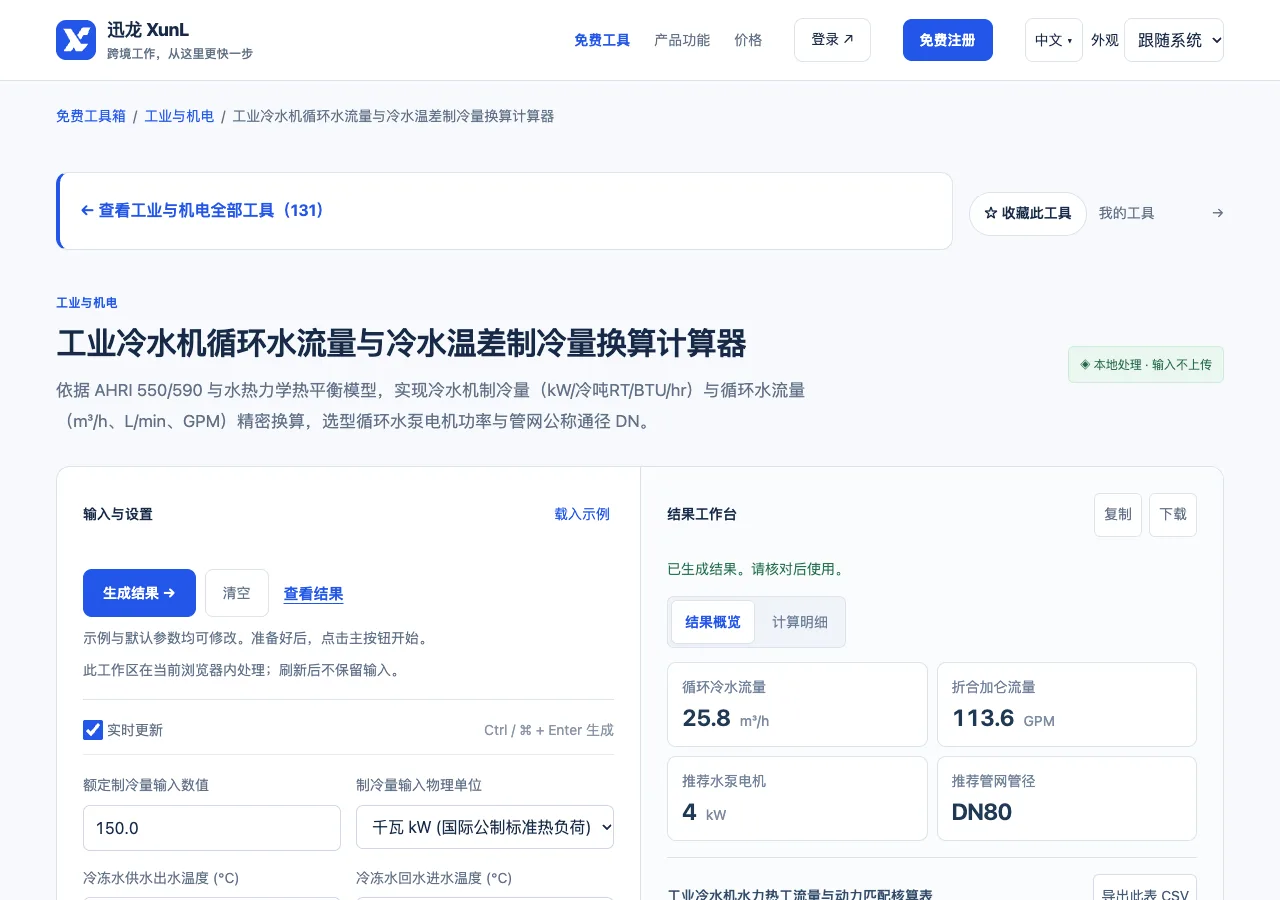Click the 登录 button
Screen dimensions: 1280x900
832,40
